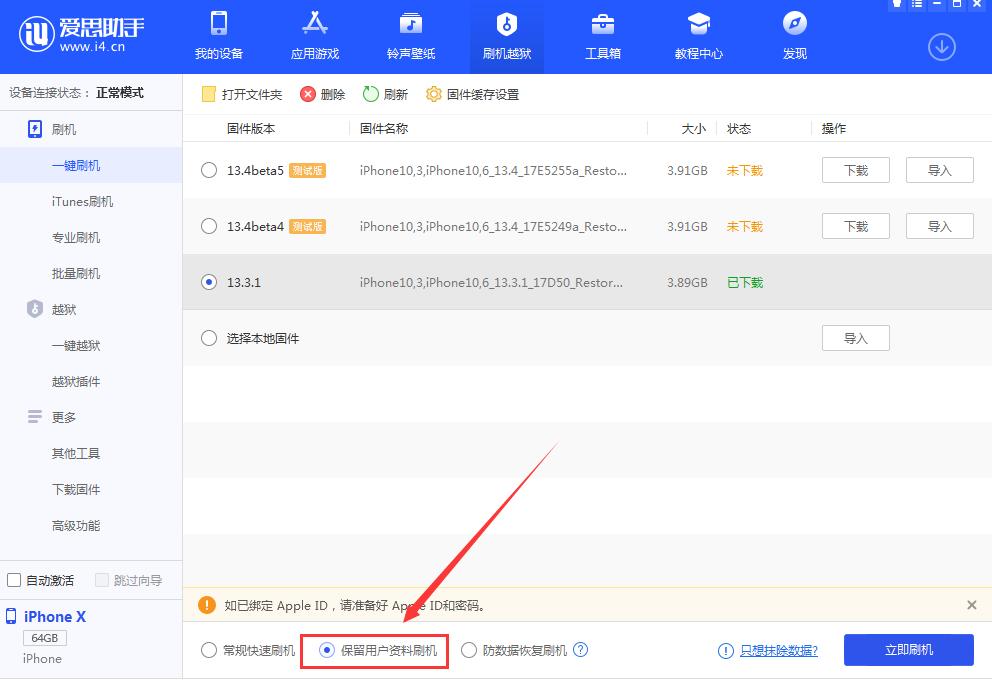Open 铃声壁纸 (Ringtones & Wallpapers)
992x682 pixels.
(x=410, y=37)
